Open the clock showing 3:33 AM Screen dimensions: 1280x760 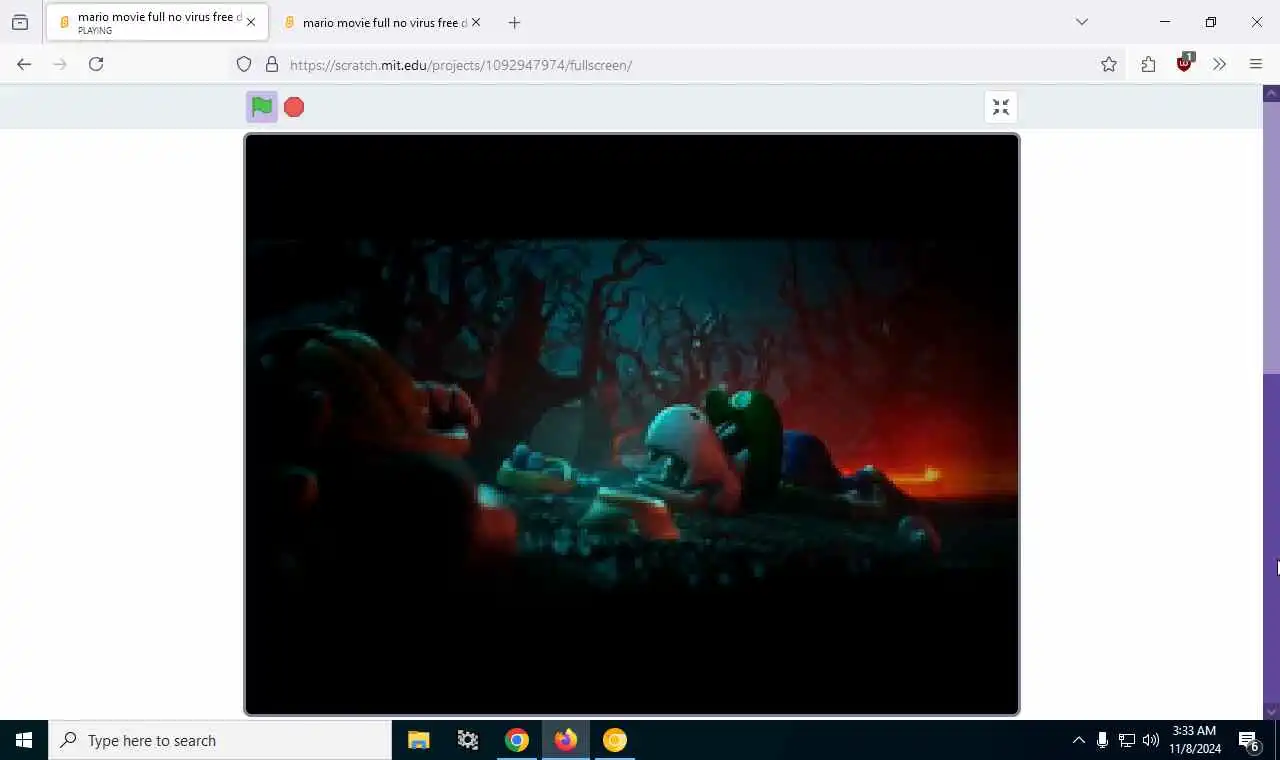[1195, 740]
